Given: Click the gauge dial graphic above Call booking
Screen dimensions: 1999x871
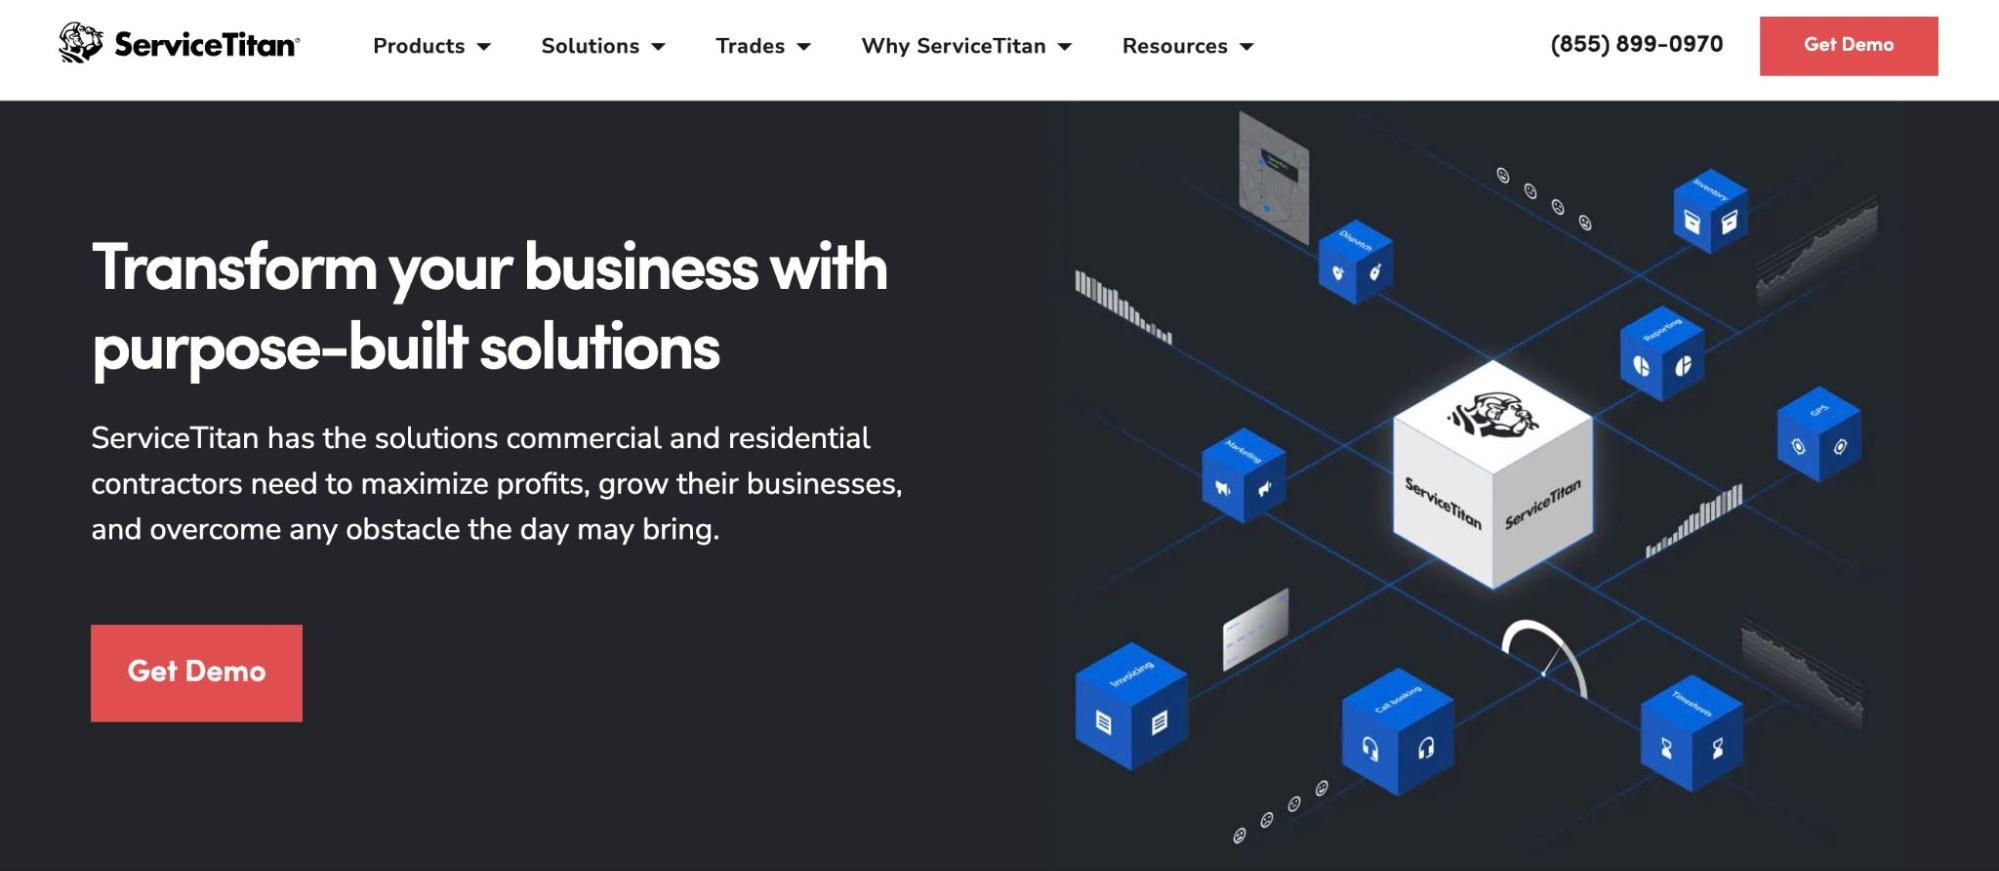Looking at the screenshot, I should tap(1545, 658).
